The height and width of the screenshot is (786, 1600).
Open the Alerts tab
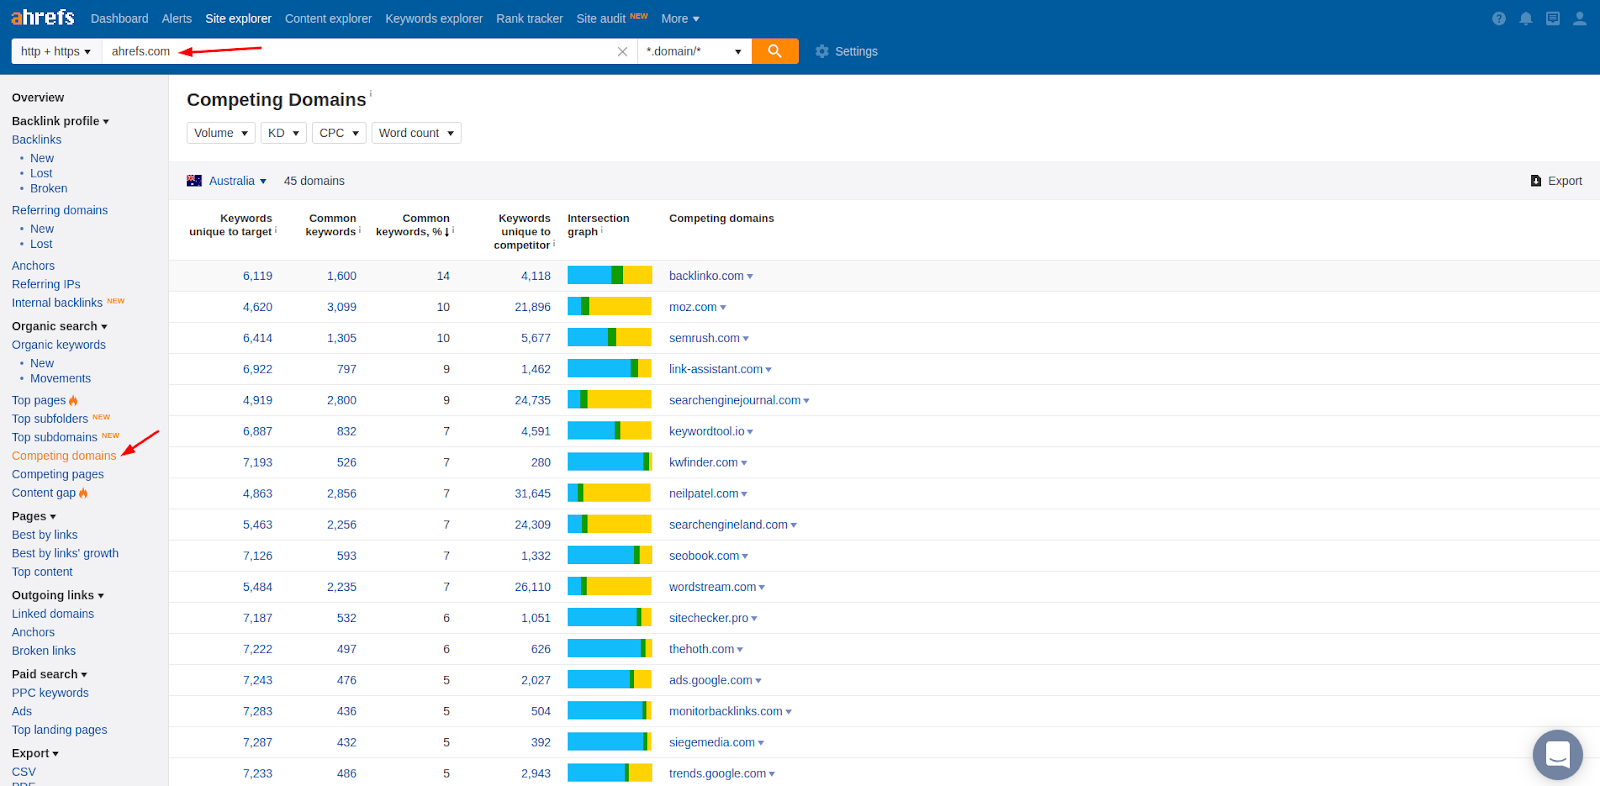coord(177,18)
